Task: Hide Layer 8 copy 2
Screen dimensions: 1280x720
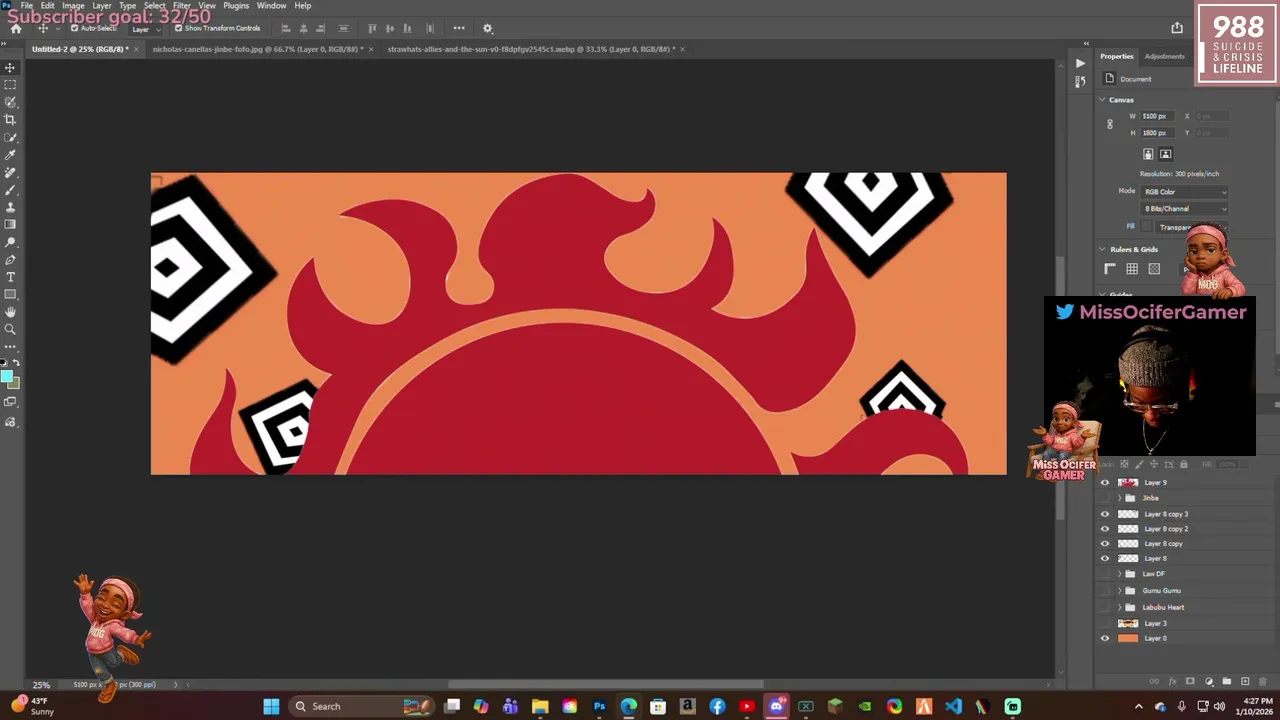Action: click(x=1105, y=529)
